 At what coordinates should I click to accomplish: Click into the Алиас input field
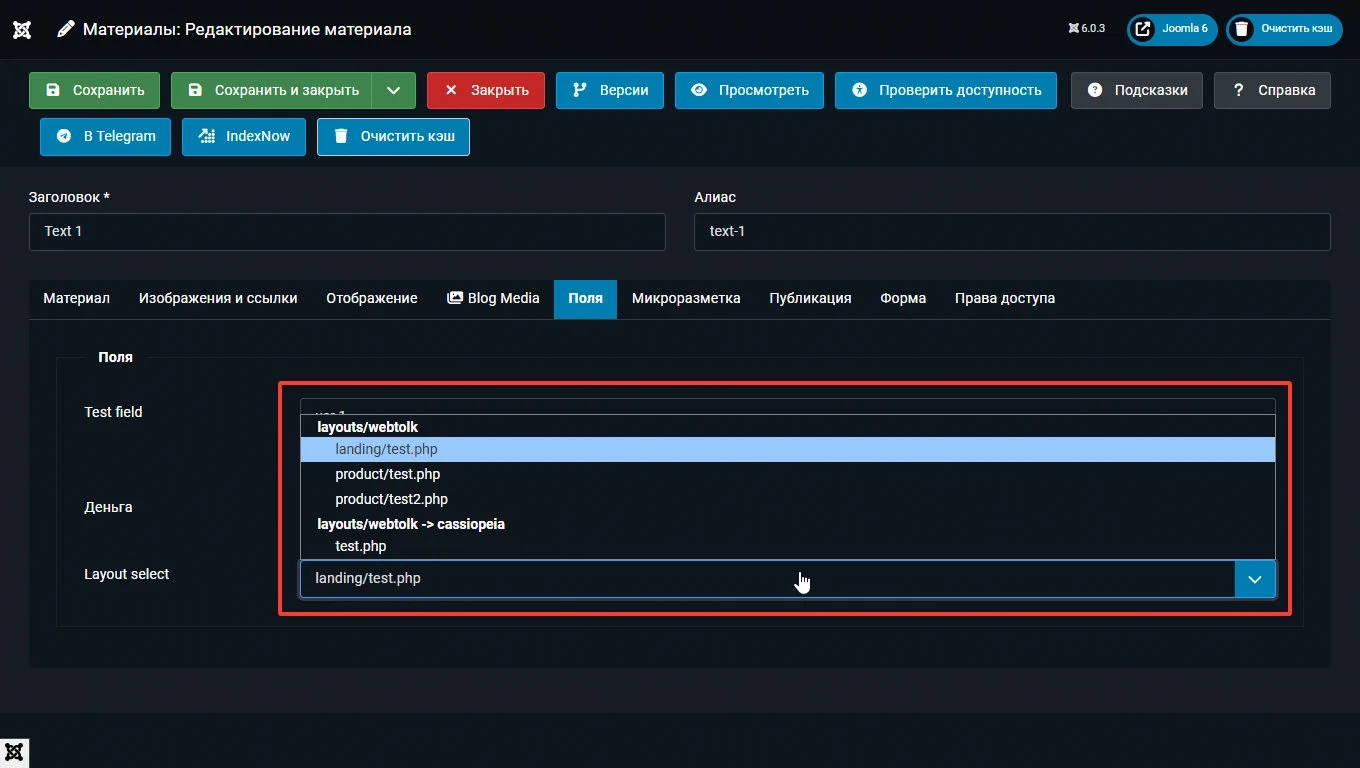point(1011,231)
